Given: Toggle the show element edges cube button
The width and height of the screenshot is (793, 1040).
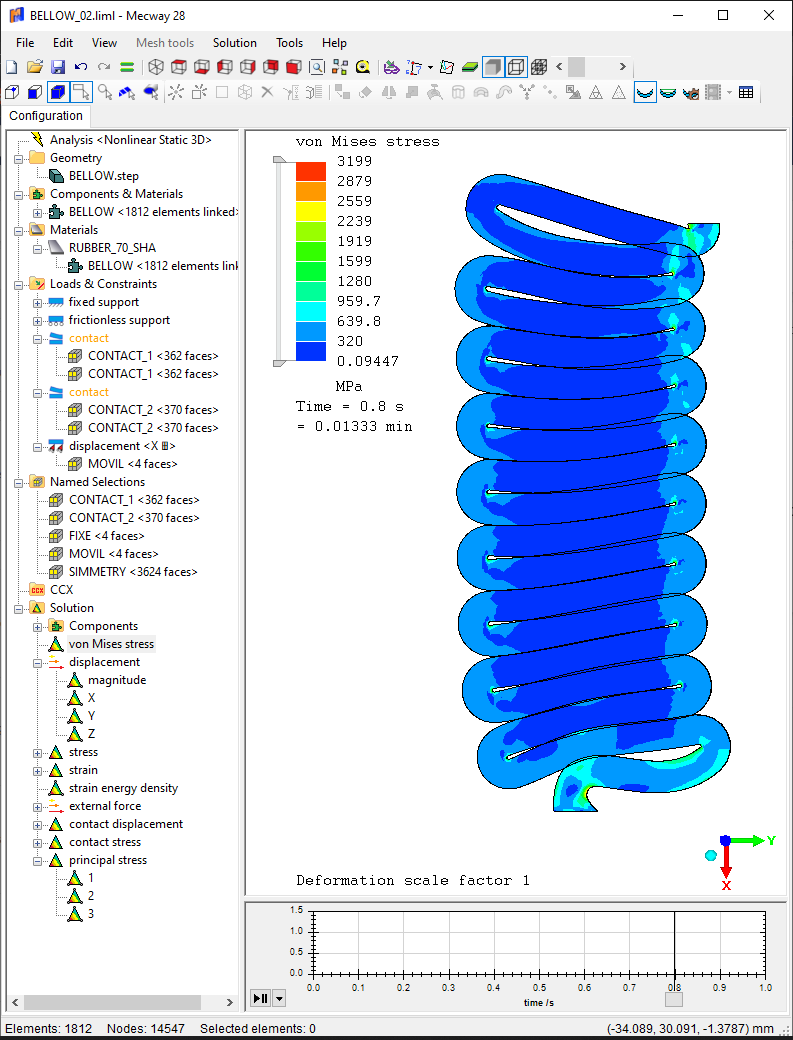Looking at the screenshot, I should pos(515,67).
